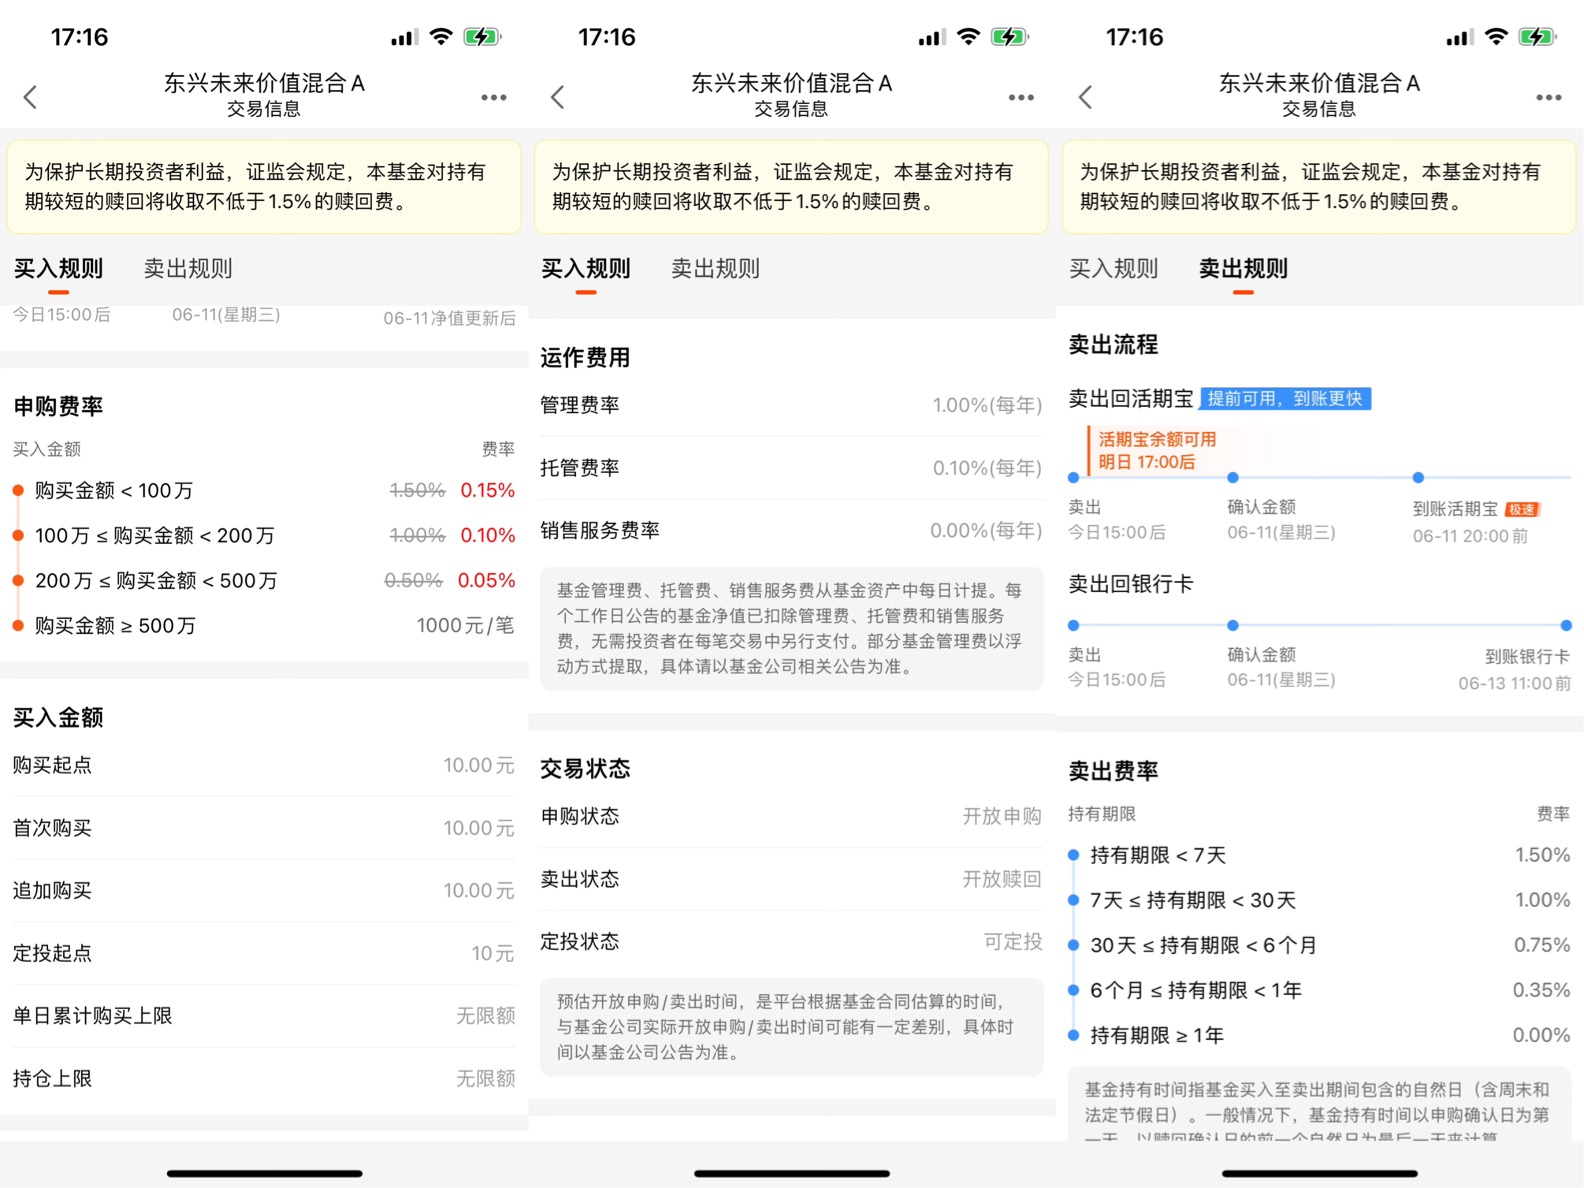This screenshot has width=1584, height=1188.
Task: Open more options menu on right screen
Action: point(1549,97)
